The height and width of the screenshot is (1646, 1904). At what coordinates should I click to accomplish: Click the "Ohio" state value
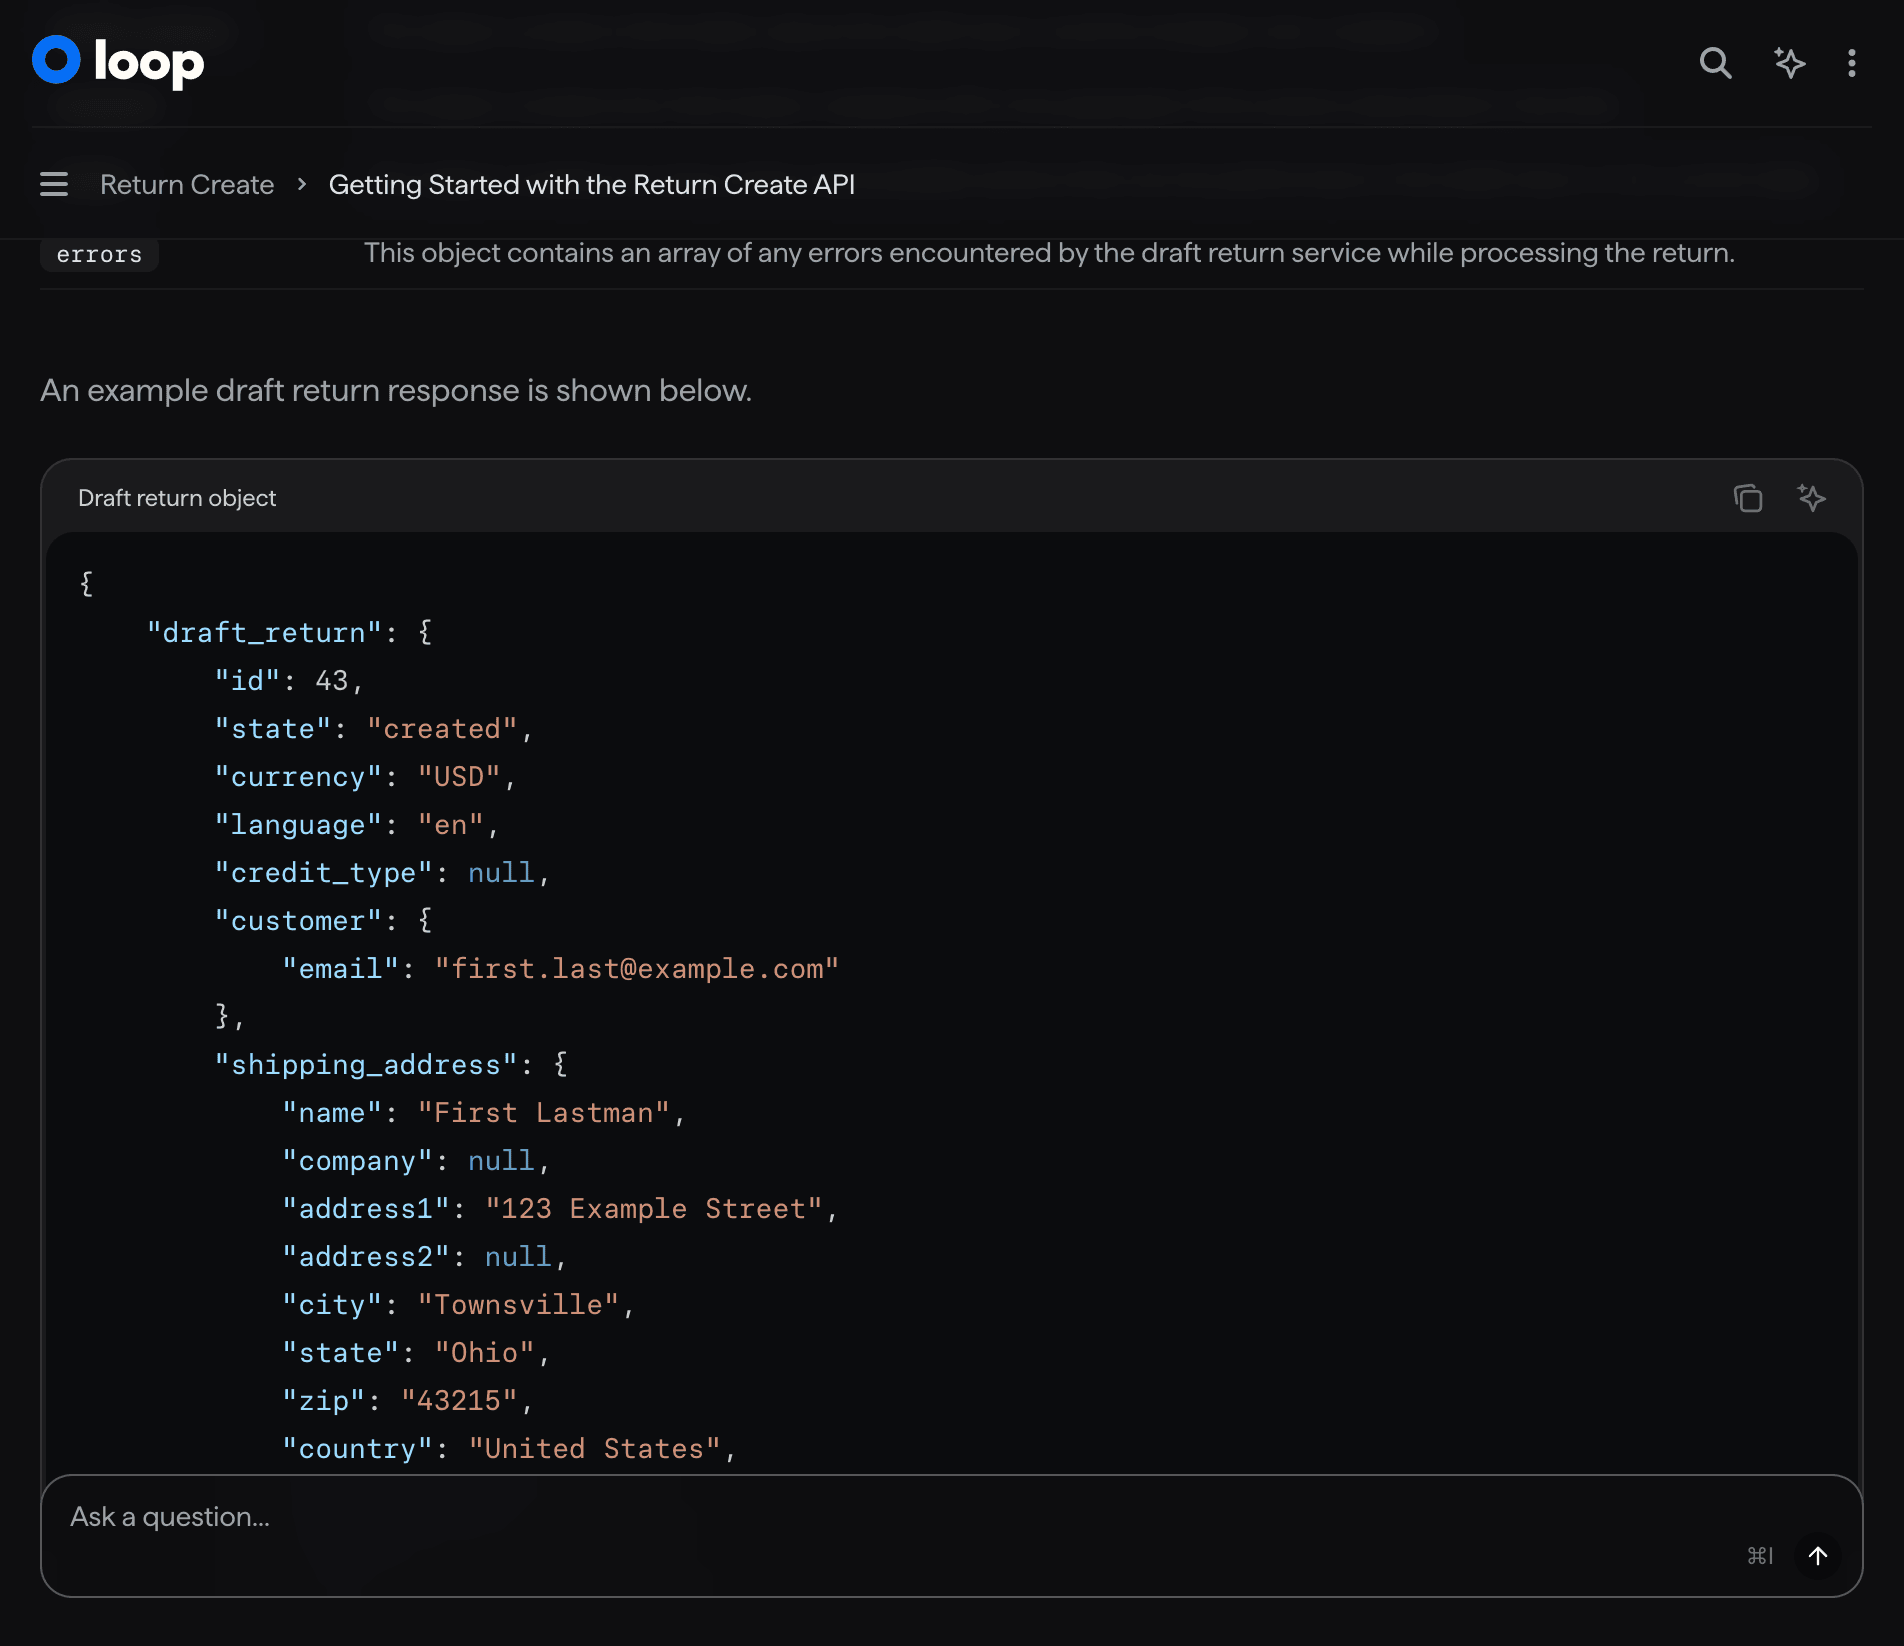pyautogui.click(x=485, y=1353)
